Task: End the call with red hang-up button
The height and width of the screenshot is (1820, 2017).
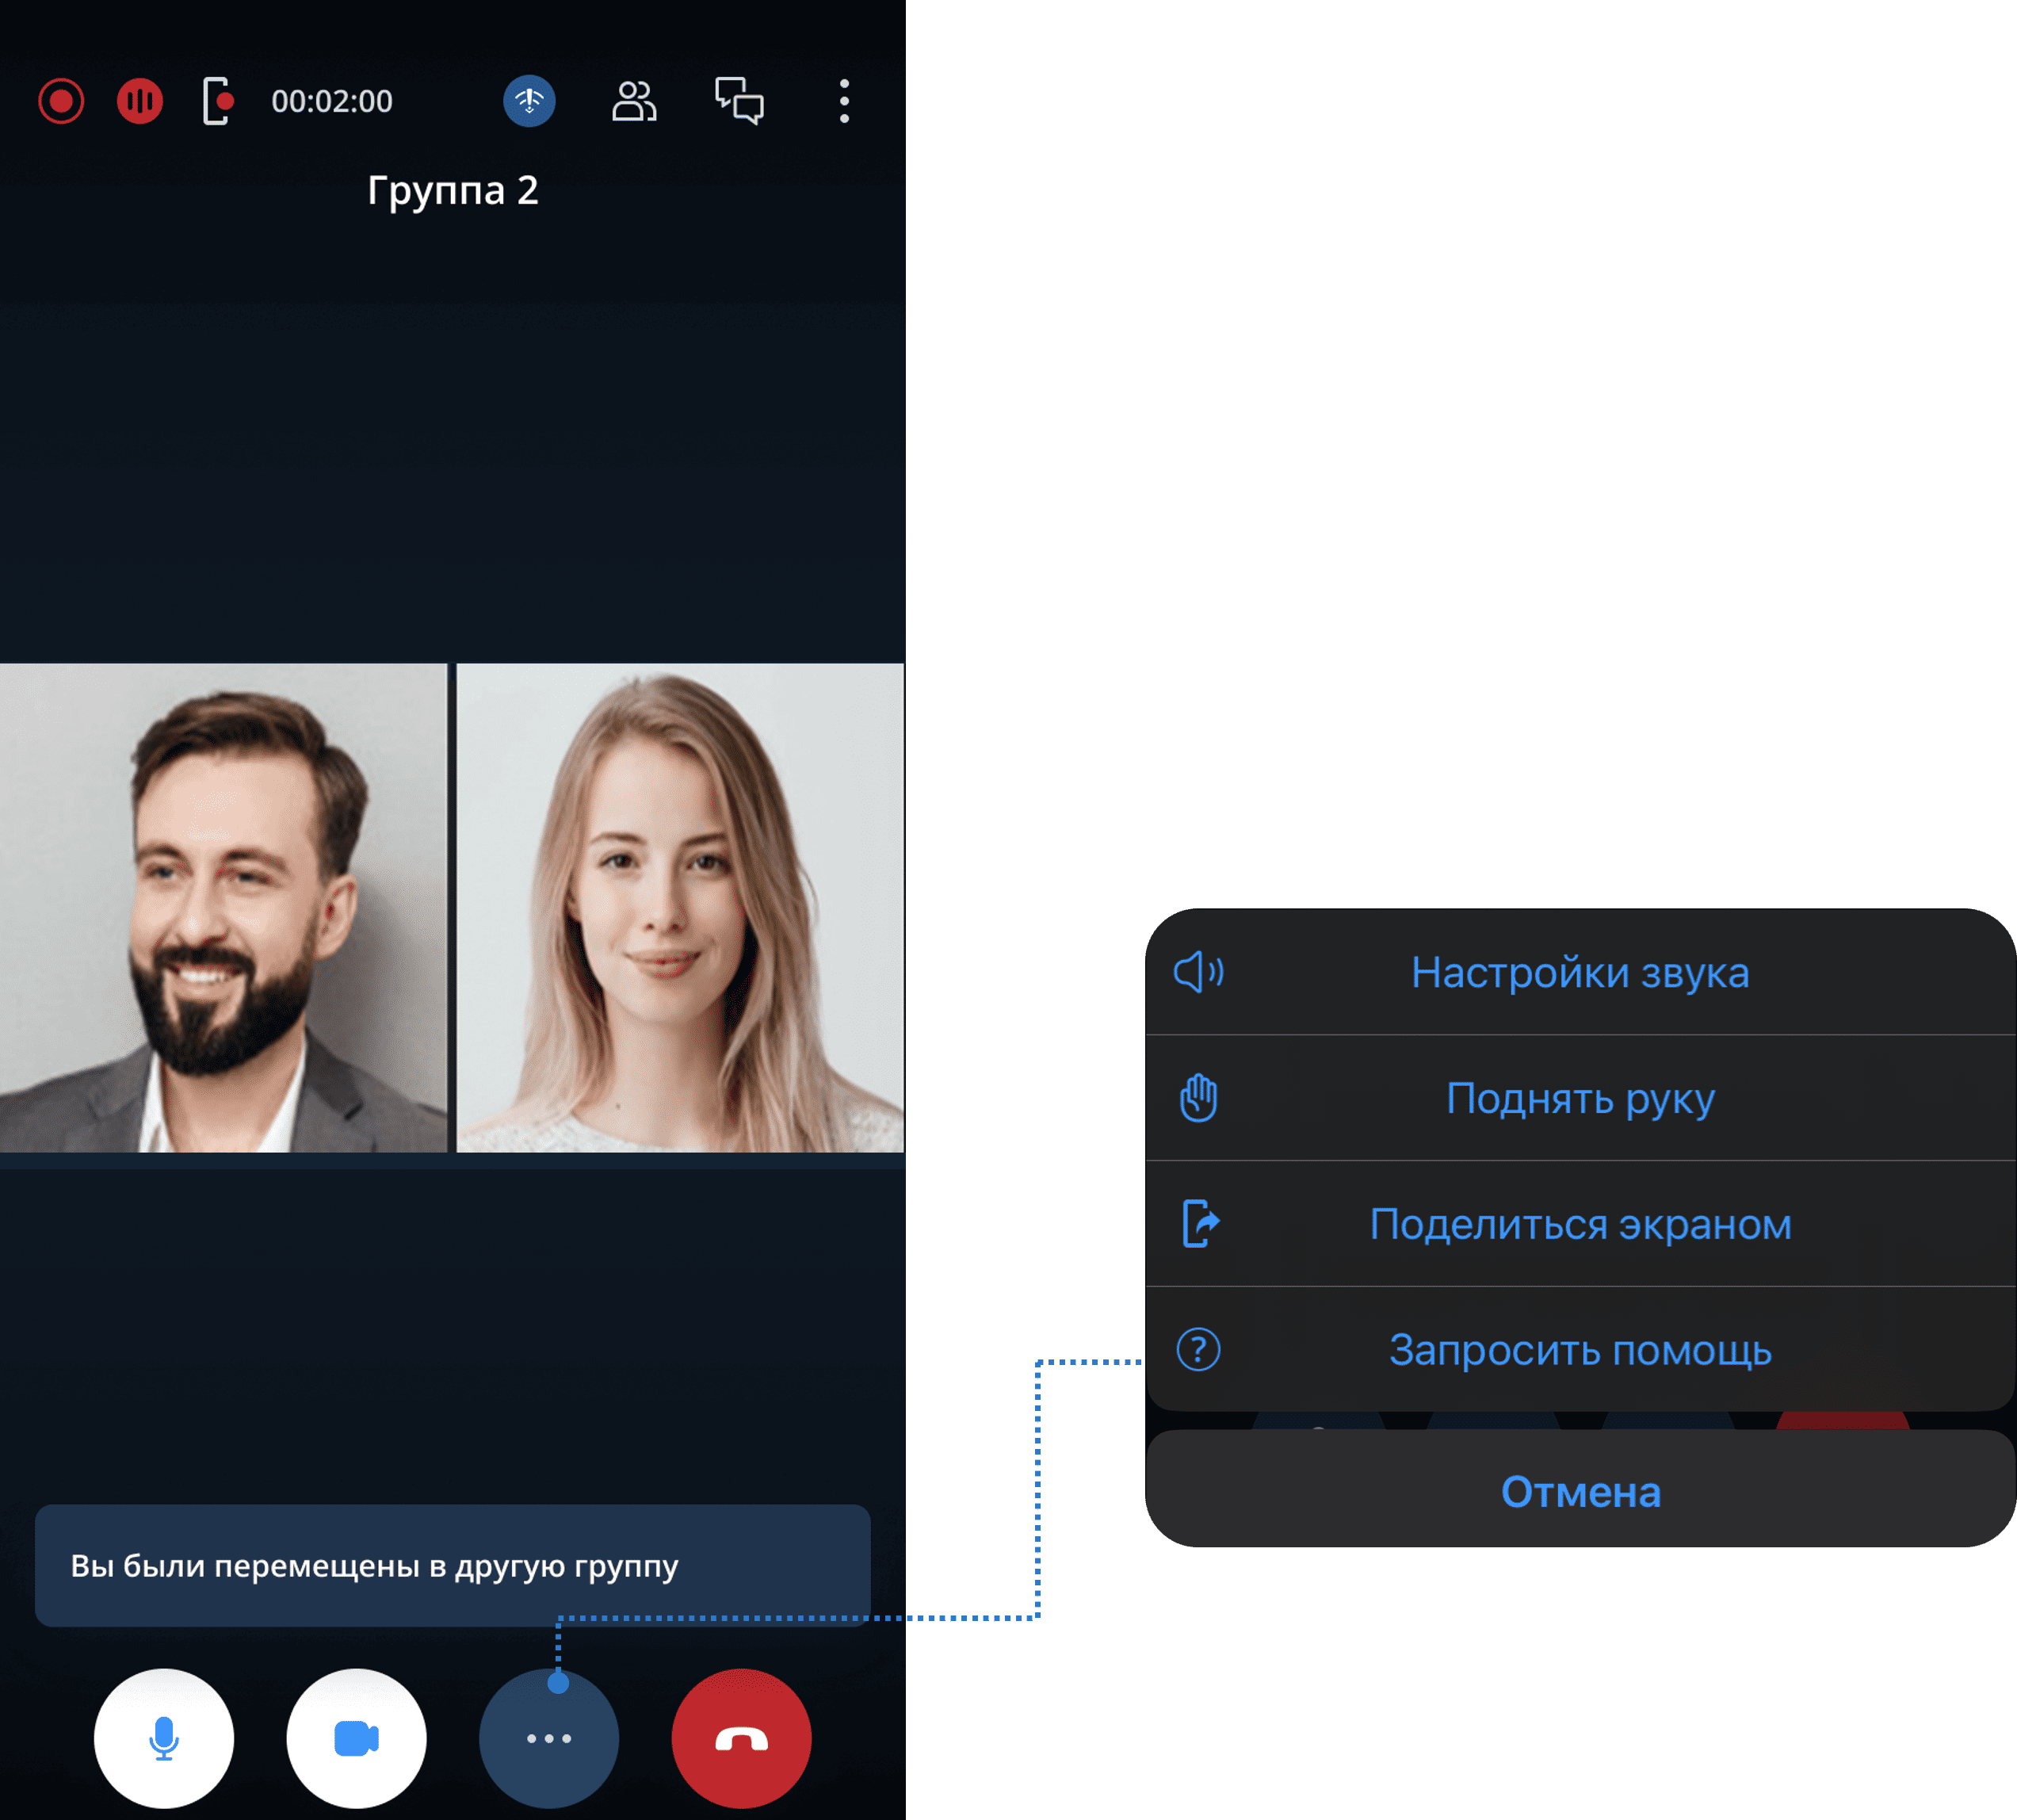Action: [741, 1738]
